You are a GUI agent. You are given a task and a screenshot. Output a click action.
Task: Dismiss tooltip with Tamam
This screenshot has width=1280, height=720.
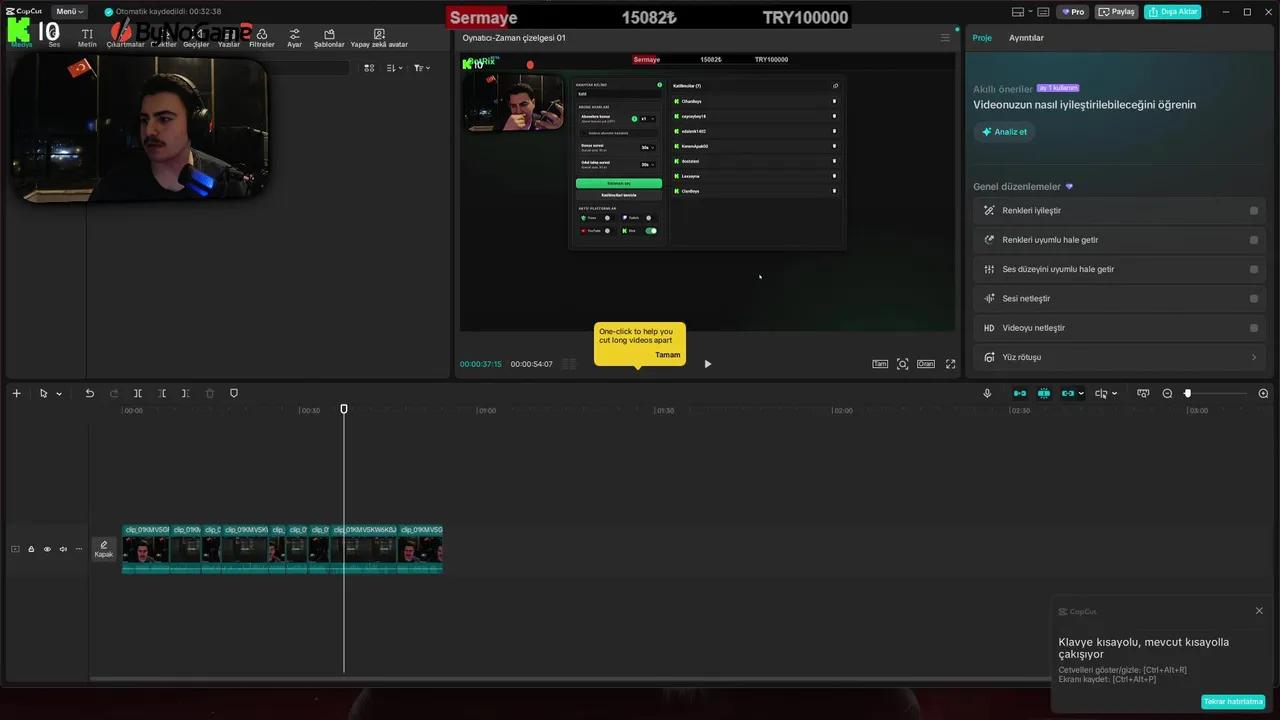coord(667,355)
